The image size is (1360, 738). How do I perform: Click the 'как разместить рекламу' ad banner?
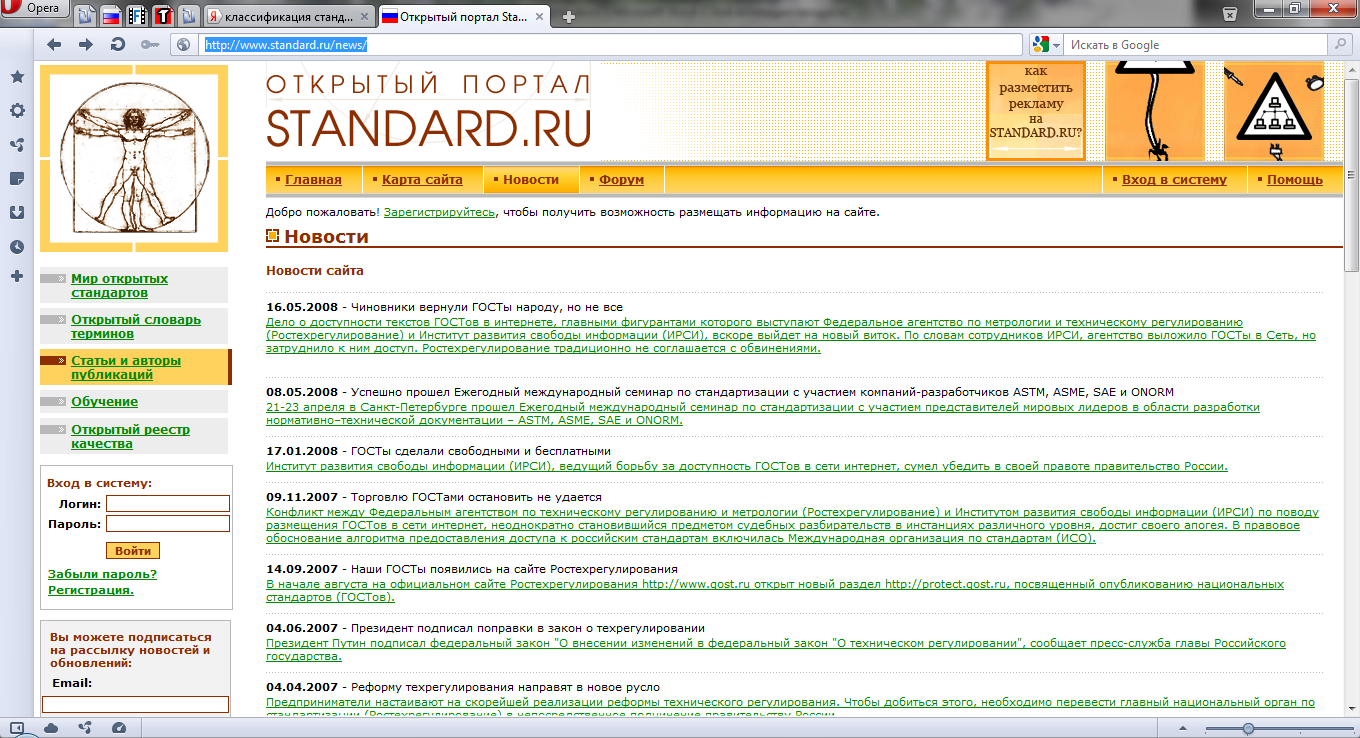1035,110
